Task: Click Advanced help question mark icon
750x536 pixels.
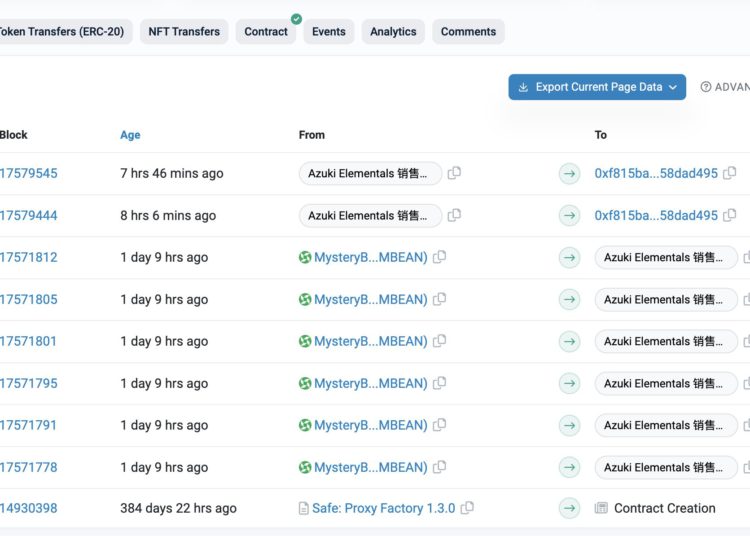Action: 706,87
